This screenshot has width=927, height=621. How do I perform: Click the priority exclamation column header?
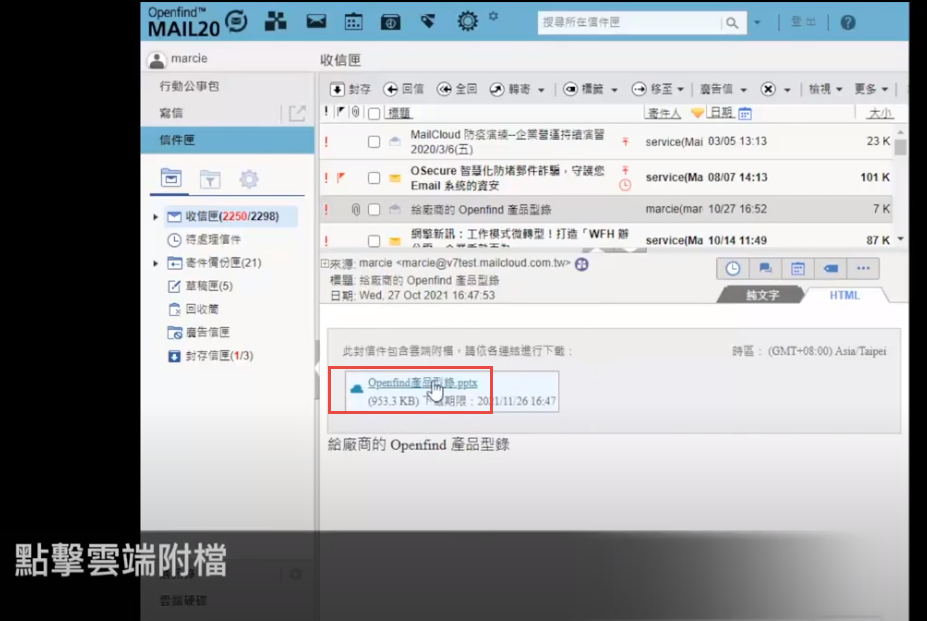(x=326, y=112)
